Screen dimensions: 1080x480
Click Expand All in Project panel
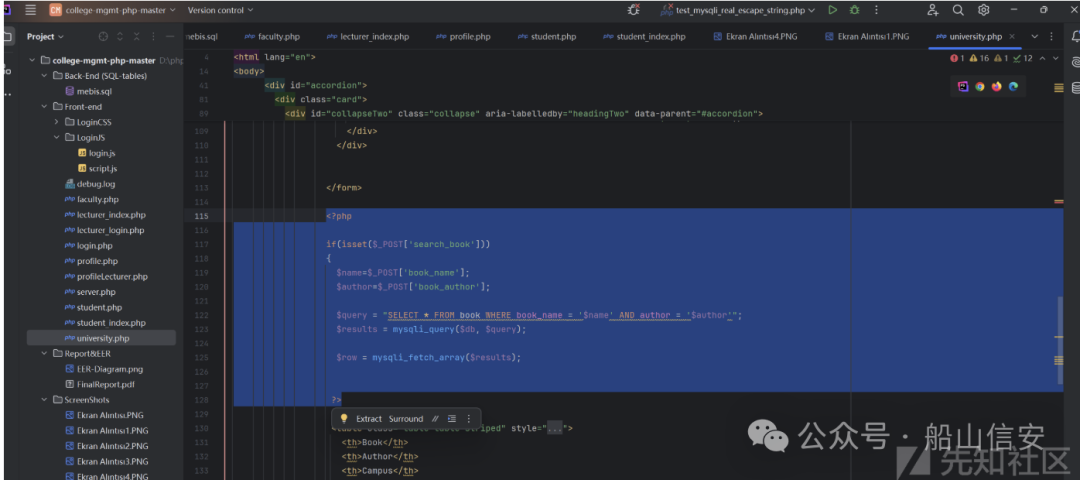(x=120, y=36)
